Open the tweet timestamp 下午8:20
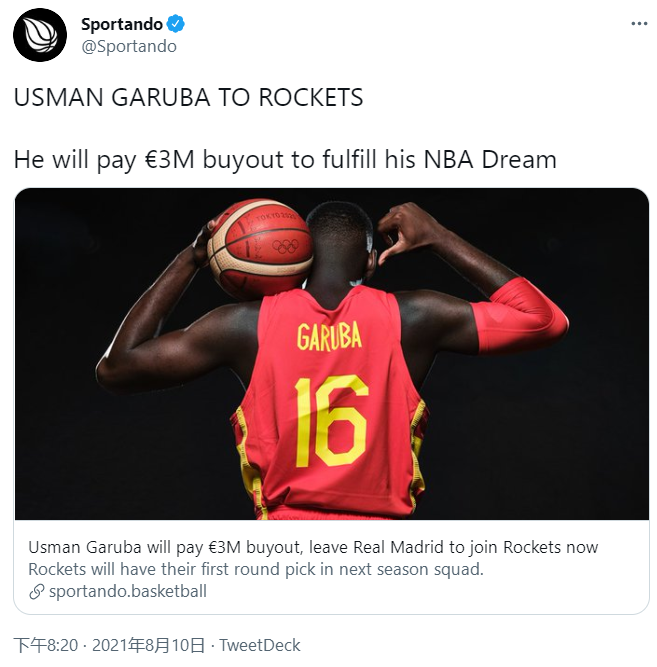The height and width of the screenshot is (667, 657). 46,645
